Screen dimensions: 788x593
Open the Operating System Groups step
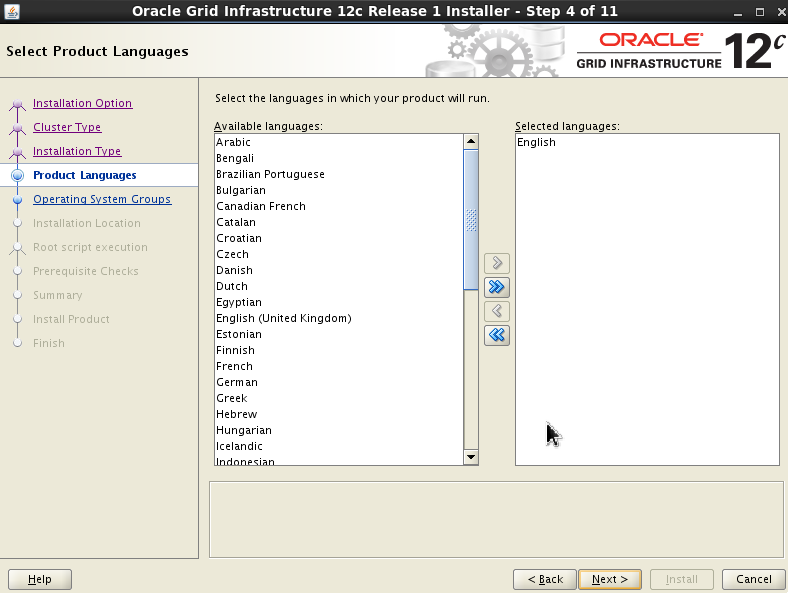coord(102,200)
